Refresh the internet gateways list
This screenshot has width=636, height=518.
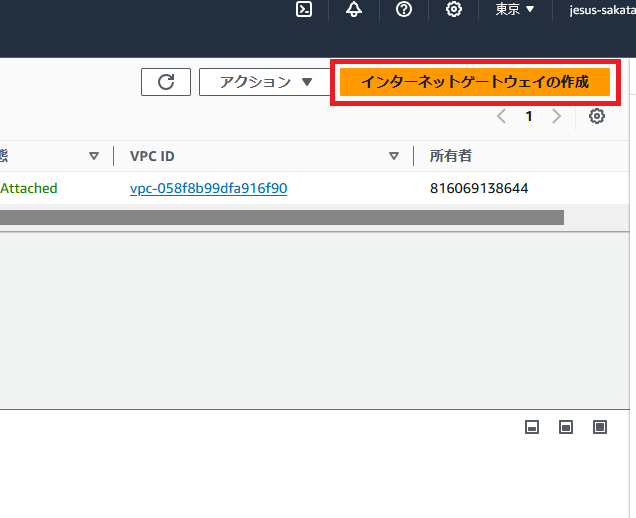click(x=166, y=82)
